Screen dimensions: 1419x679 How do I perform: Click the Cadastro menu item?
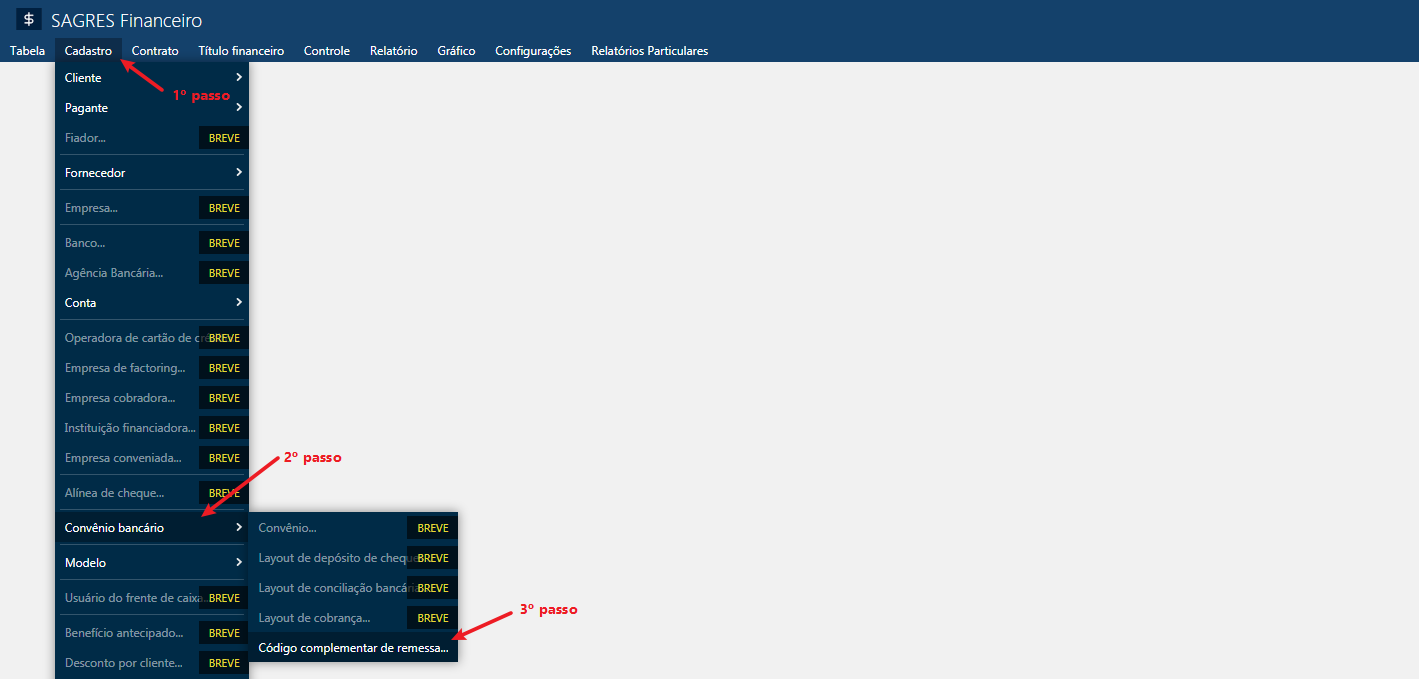pos(88,51)
